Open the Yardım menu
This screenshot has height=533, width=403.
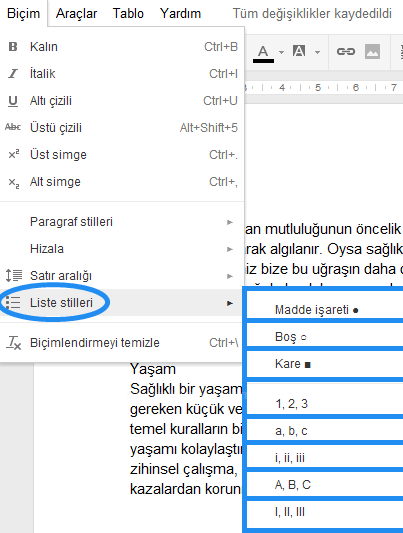[180, 14]
